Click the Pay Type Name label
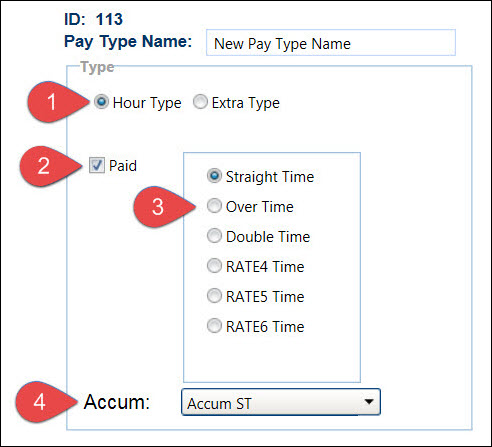 click(128, 42)
